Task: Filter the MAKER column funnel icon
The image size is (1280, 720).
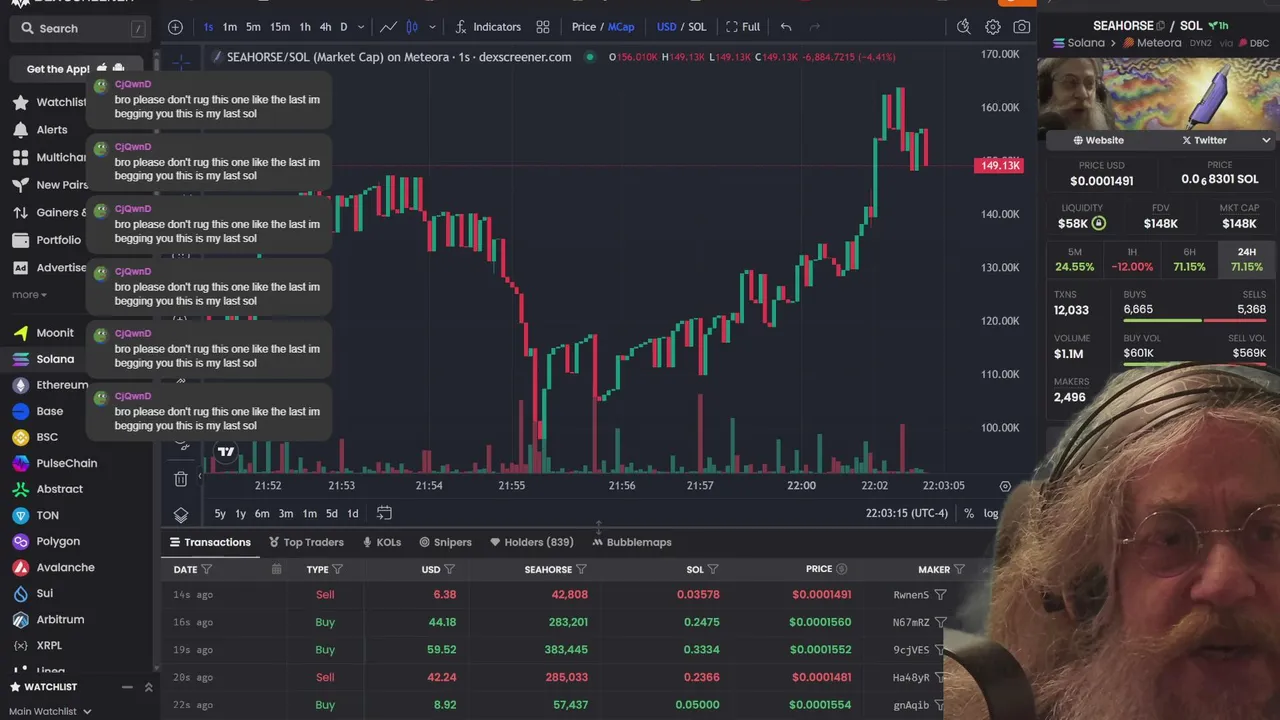Action: 959,570
